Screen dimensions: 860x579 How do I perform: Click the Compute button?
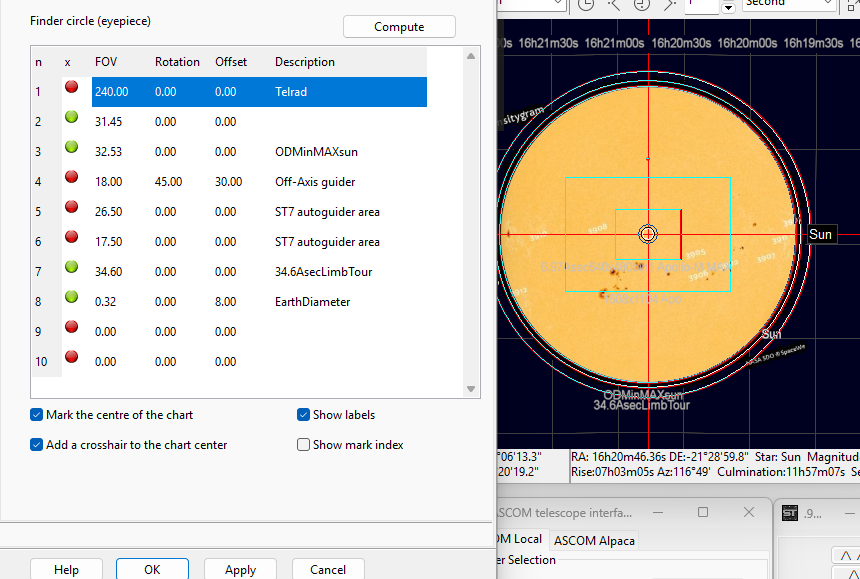(x=399, y=27)
